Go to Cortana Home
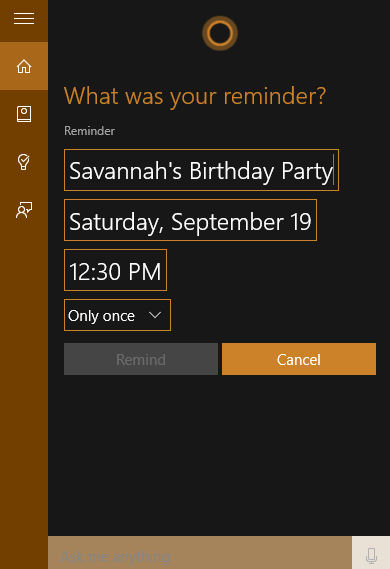Image resolution: width=390 pixels, height=569 pixels. point(24,66)
